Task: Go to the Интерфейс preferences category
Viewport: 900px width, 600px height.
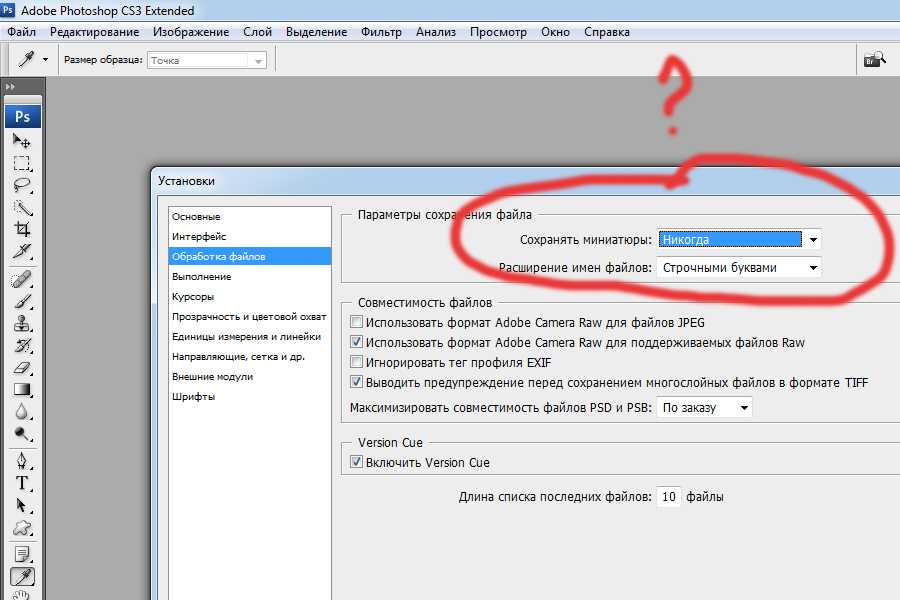Action: [x=250, y=237]
